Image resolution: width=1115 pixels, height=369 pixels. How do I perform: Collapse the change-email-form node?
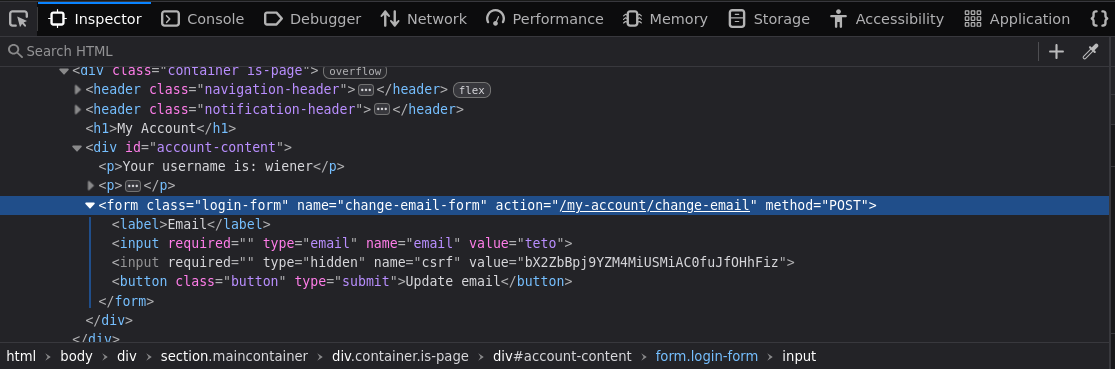pos(90,205)
